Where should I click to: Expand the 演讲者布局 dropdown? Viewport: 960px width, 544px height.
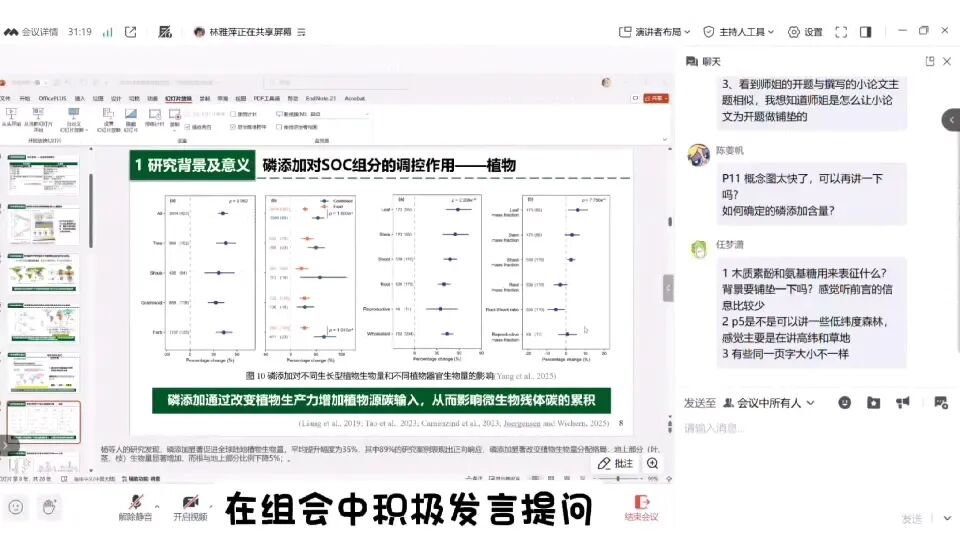(x=654, y=32)
